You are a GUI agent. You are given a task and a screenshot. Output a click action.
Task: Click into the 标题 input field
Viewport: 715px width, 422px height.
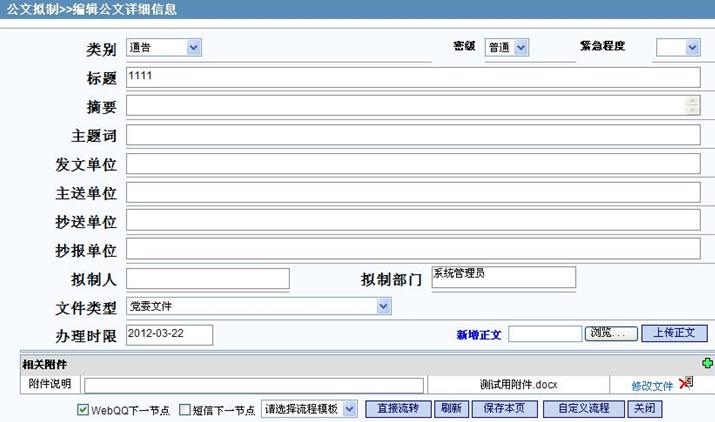[x=412, y=78]
